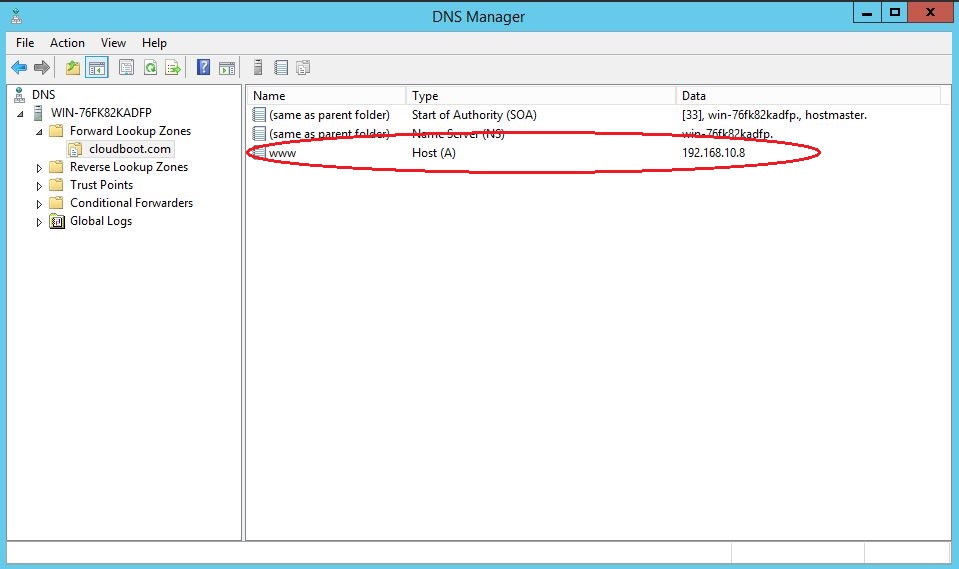
Task: Click the Export List toolbar icon
Action: [173, 68]
